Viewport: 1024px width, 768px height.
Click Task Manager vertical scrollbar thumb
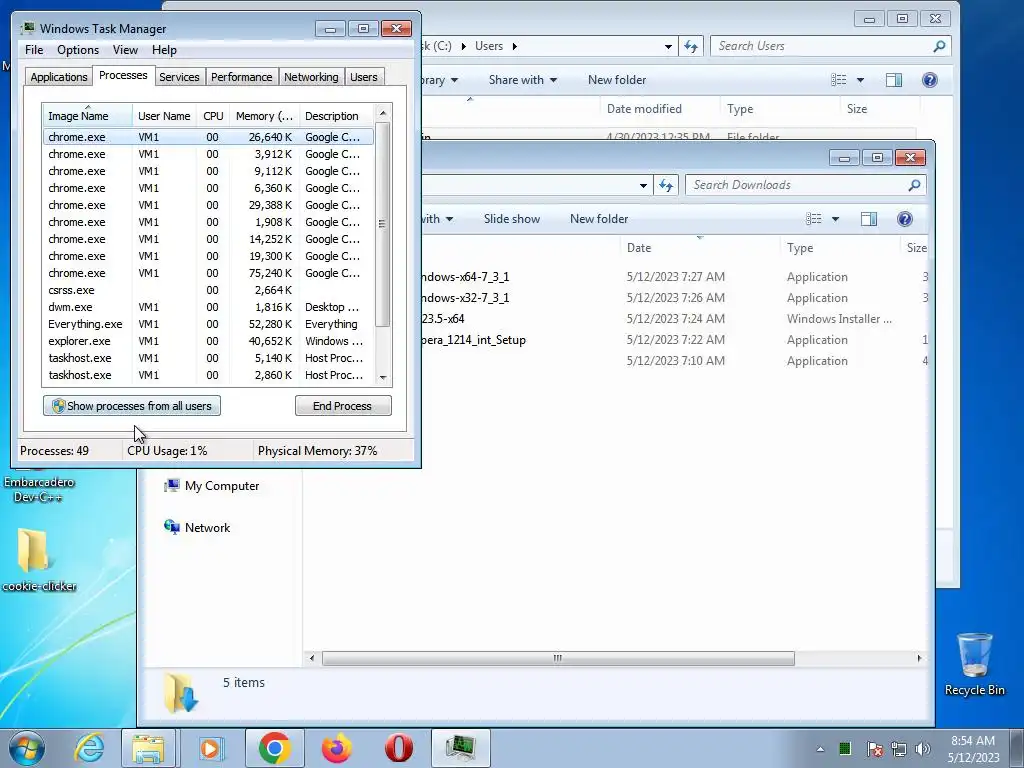click(x=383, y=224)
